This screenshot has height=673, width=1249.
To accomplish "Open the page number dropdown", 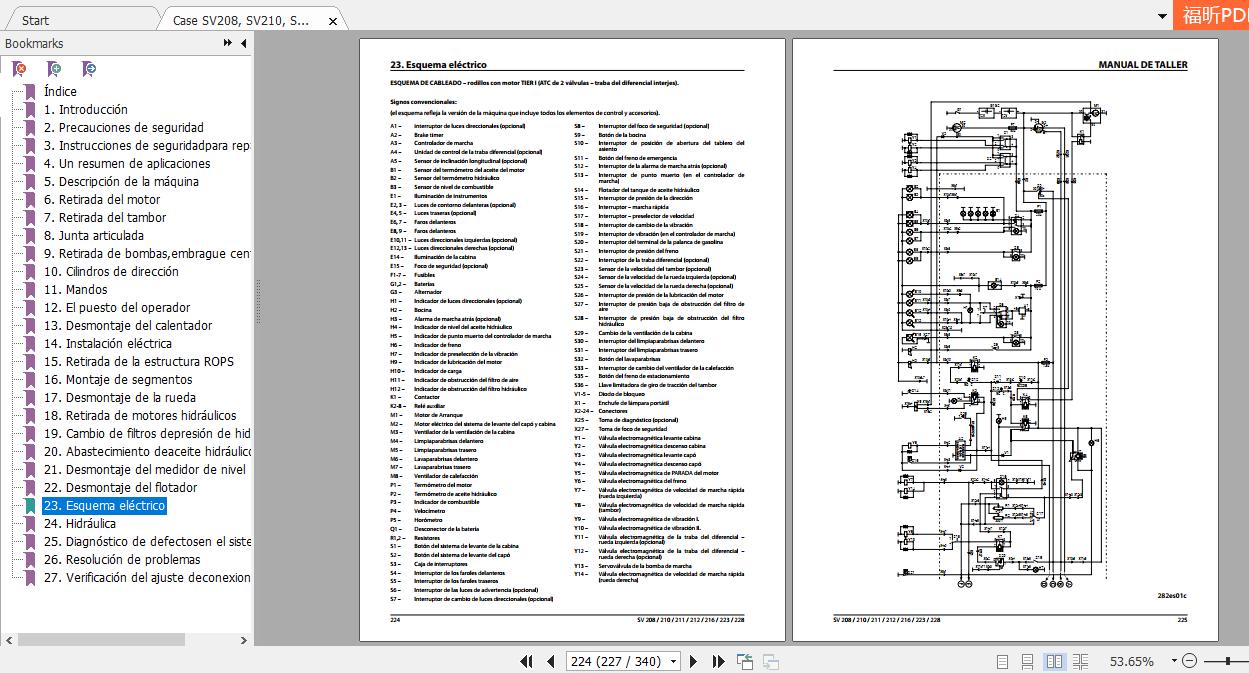I will coord(673,661).
